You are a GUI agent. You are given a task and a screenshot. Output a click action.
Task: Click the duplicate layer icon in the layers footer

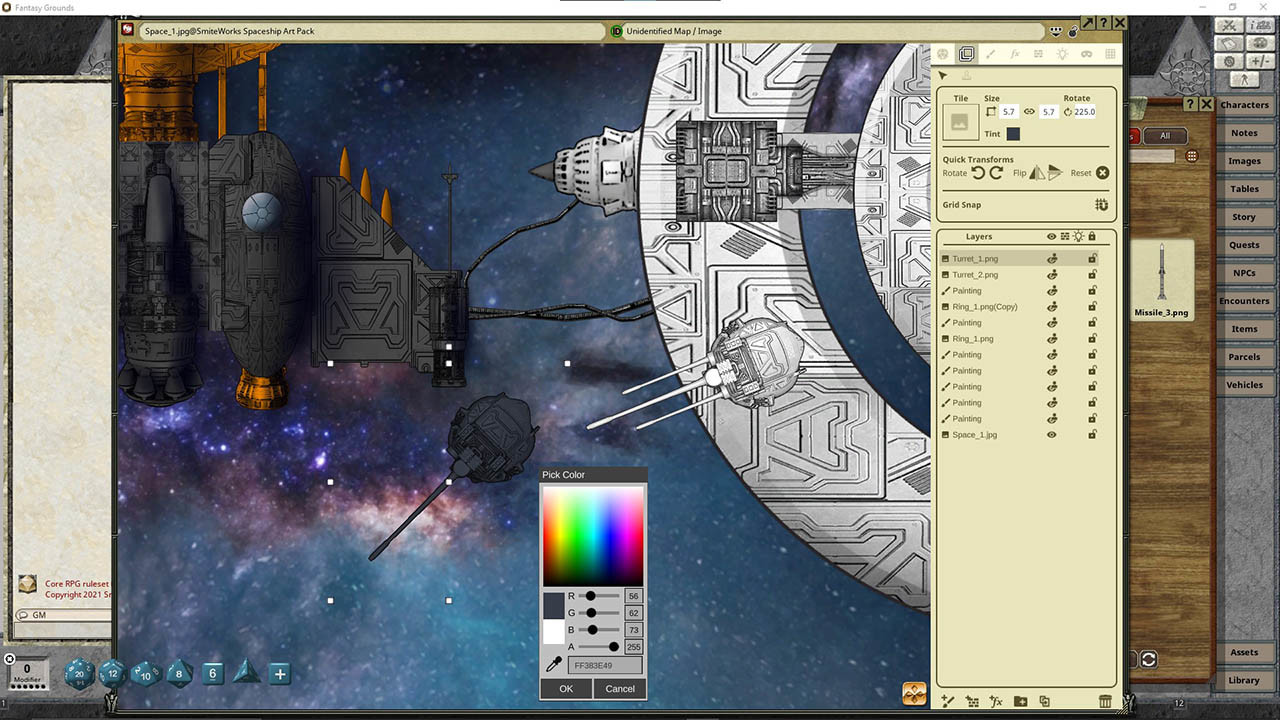[x=1045, y=701]
